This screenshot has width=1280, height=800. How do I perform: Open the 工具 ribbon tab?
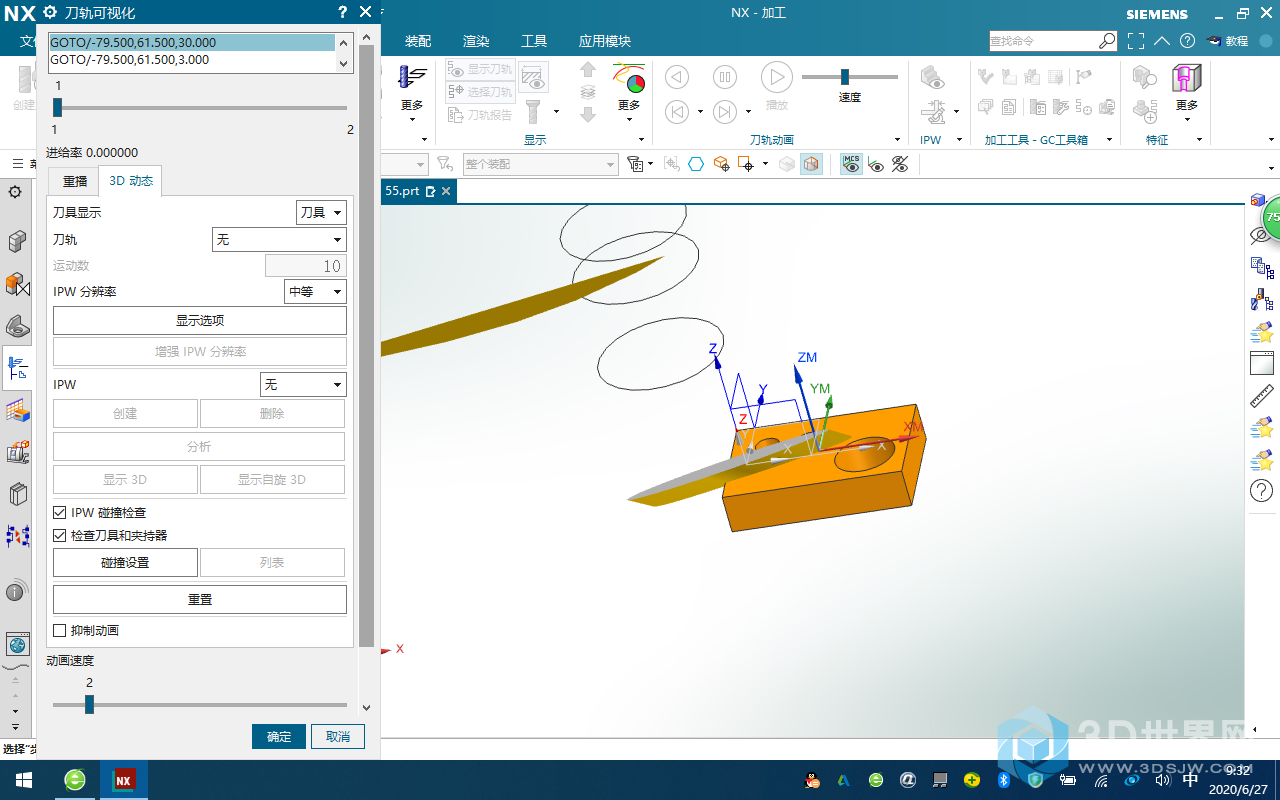pyautogui.click(x=534, y=41)
